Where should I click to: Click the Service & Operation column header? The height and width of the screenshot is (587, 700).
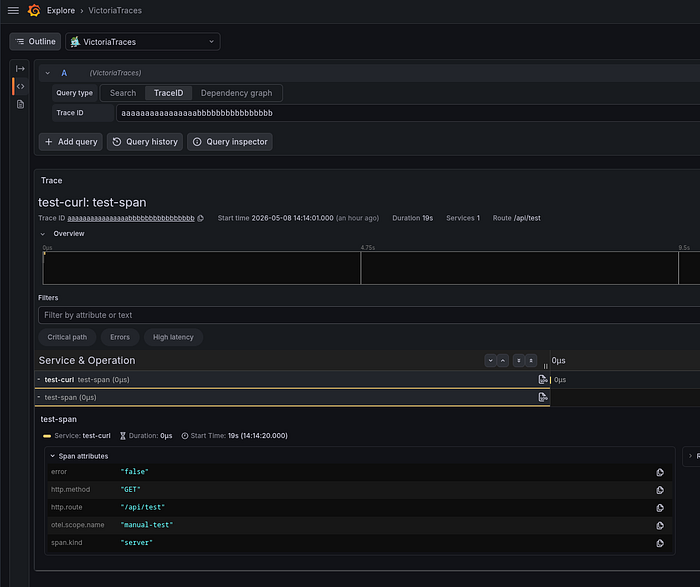87,361
